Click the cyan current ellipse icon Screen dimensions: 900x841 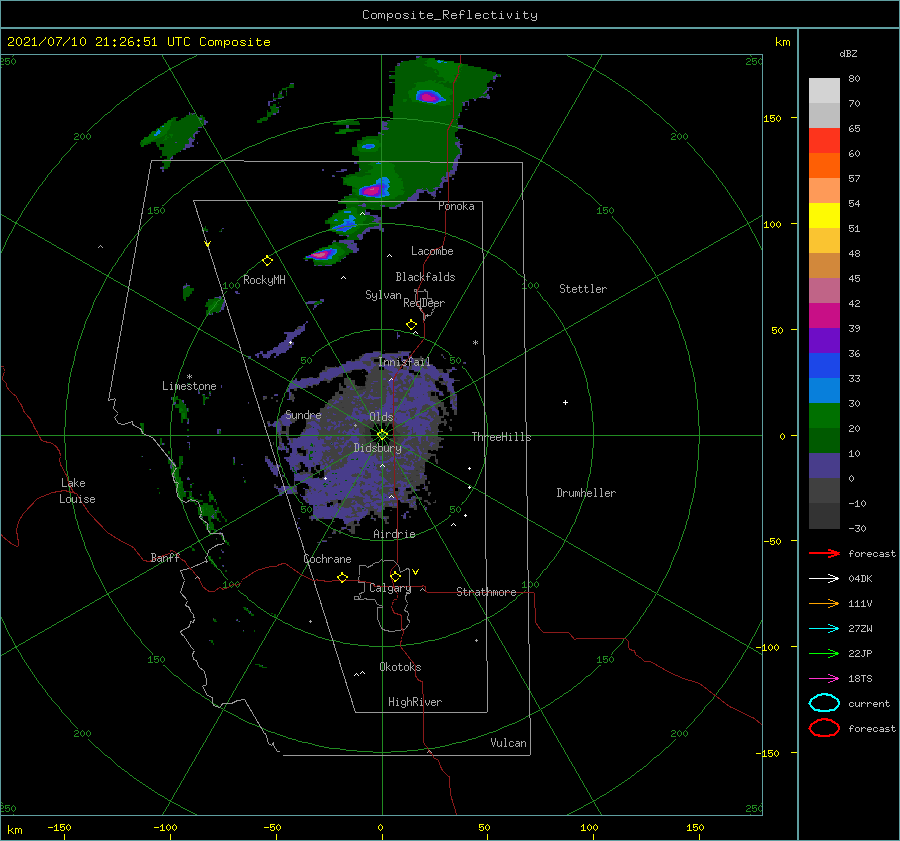[x=824, y=703]
